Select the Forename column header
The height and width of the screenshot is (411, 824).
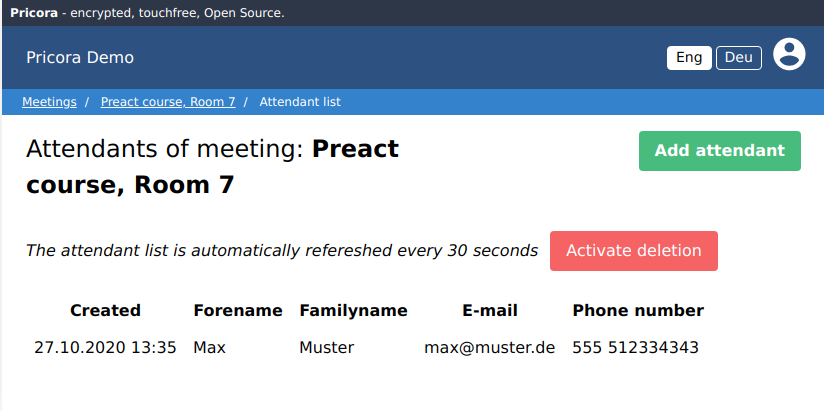(238, 310)
